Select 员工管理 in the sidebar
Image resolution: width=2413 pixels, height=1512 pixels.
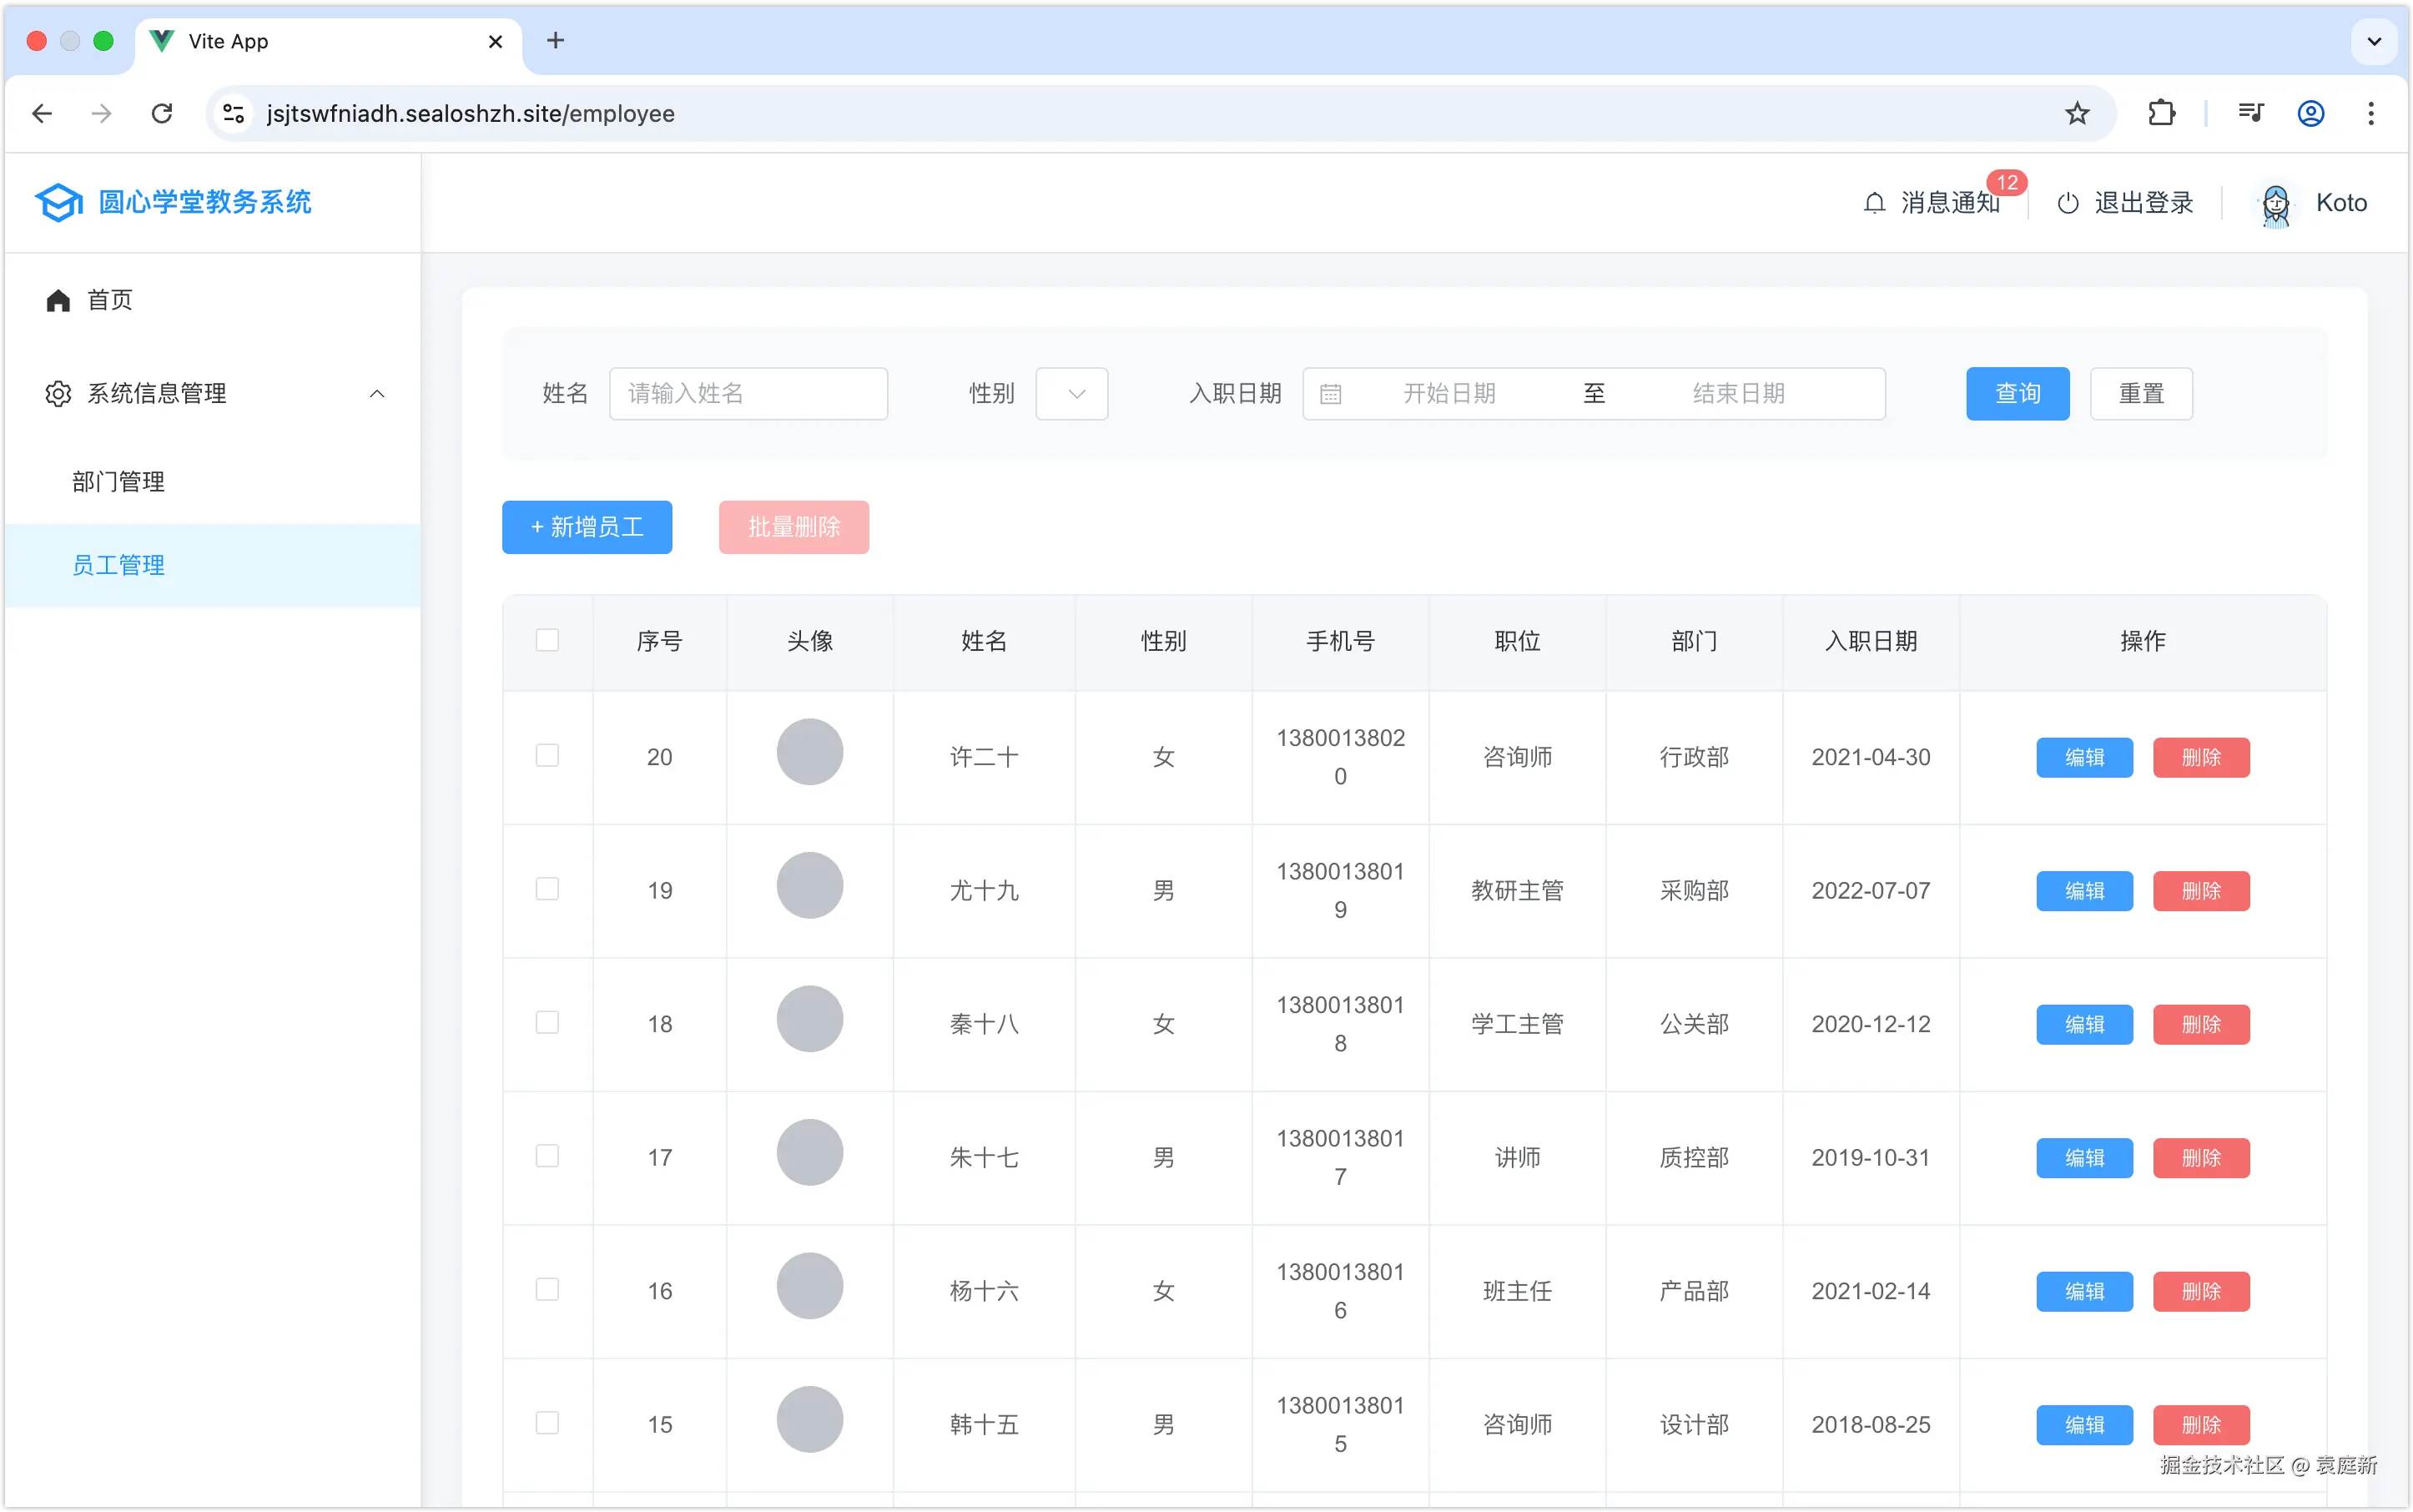(x=118, y=564)
